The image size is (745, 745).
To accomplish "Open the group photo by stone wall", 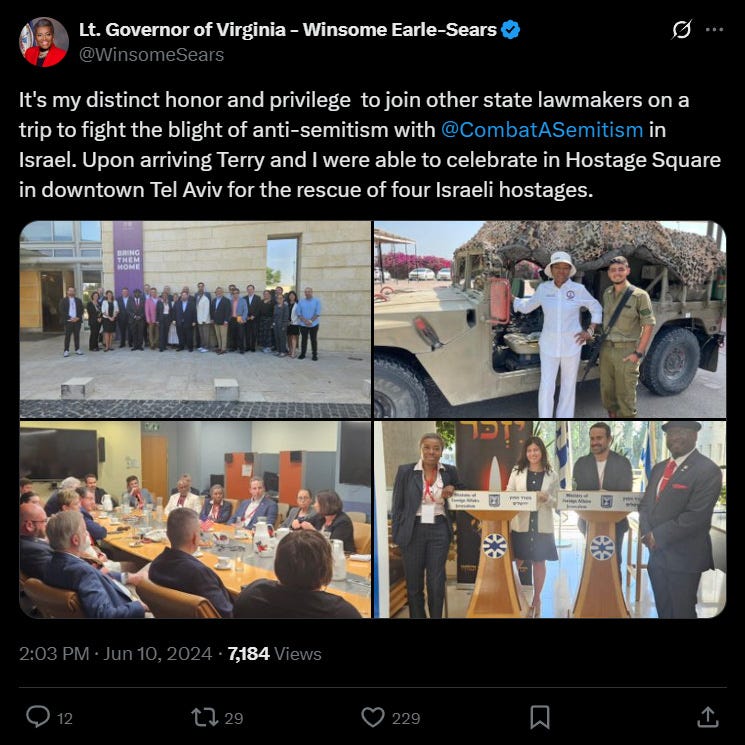I will (x=195, y=319).
